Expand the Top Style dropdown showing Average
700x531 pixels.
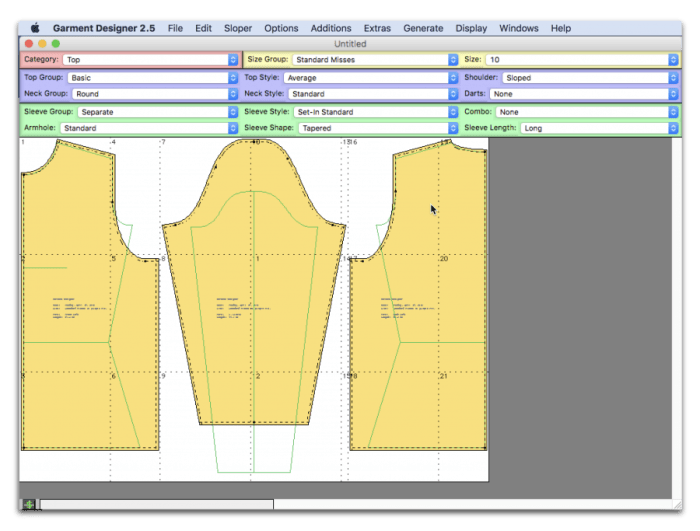pyautogui.click(x=371, y=78)
